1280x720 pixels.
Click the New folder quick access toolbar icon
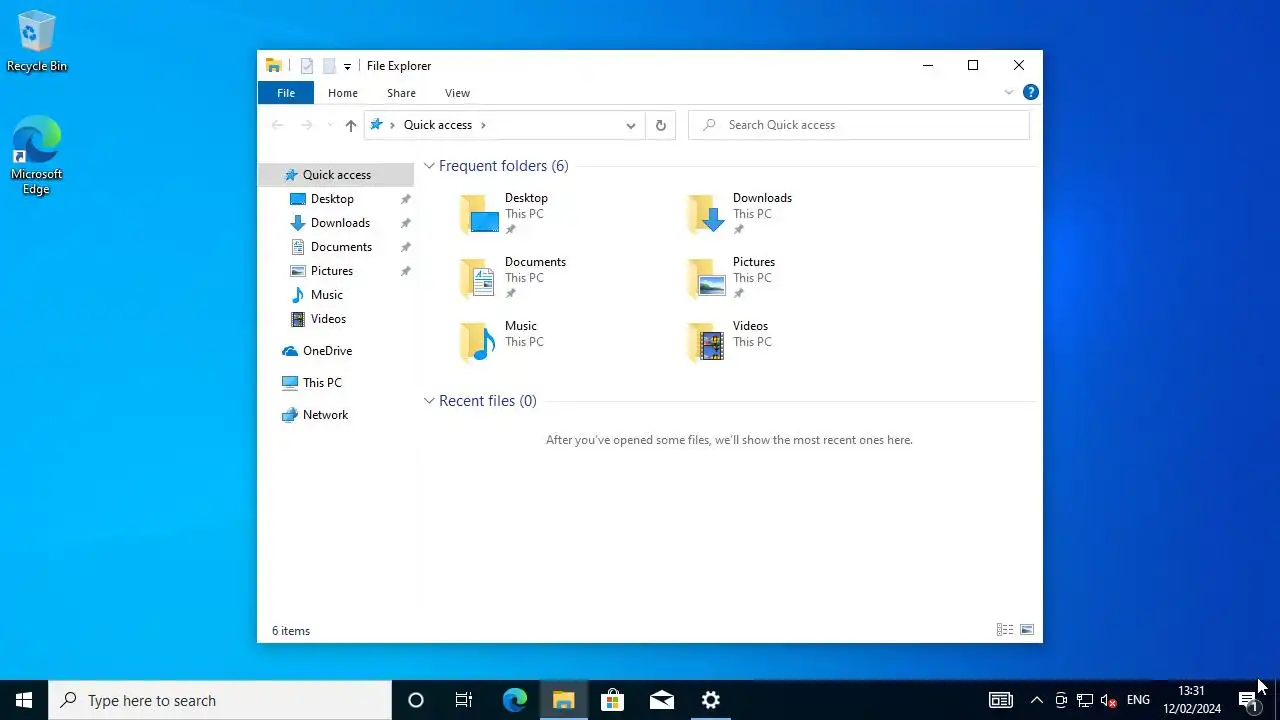(x=329, y=66)
